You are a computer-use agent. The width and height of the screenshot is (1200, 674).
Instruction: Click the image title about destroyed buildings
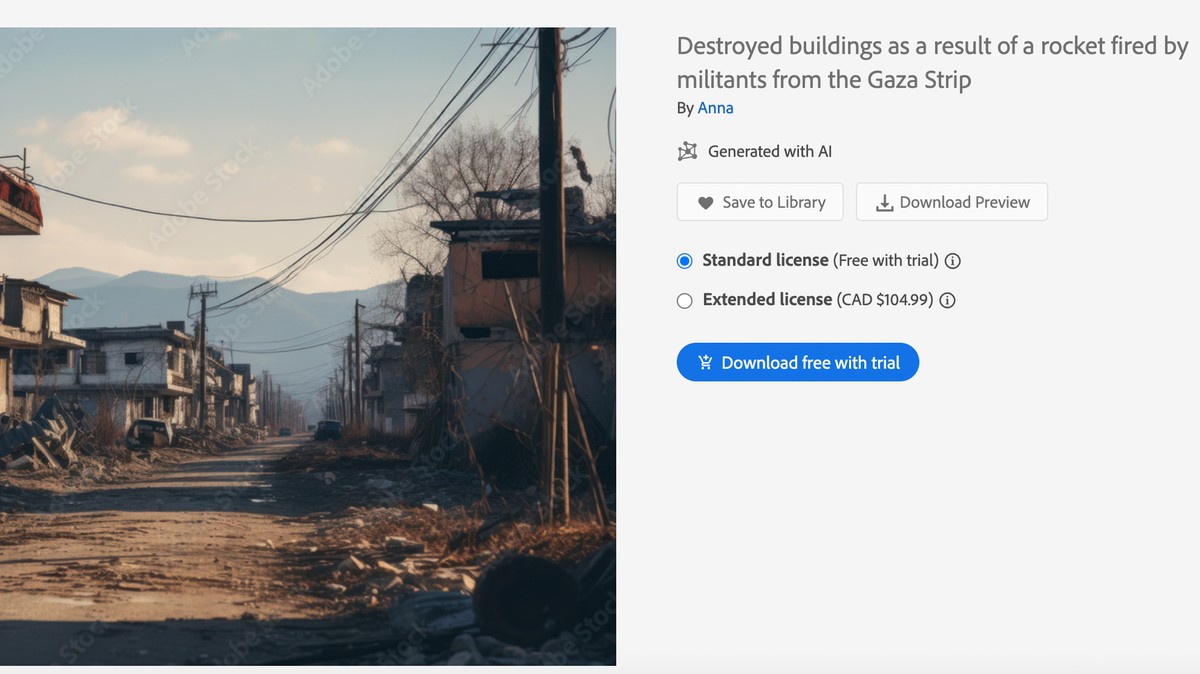click(931, 62)
